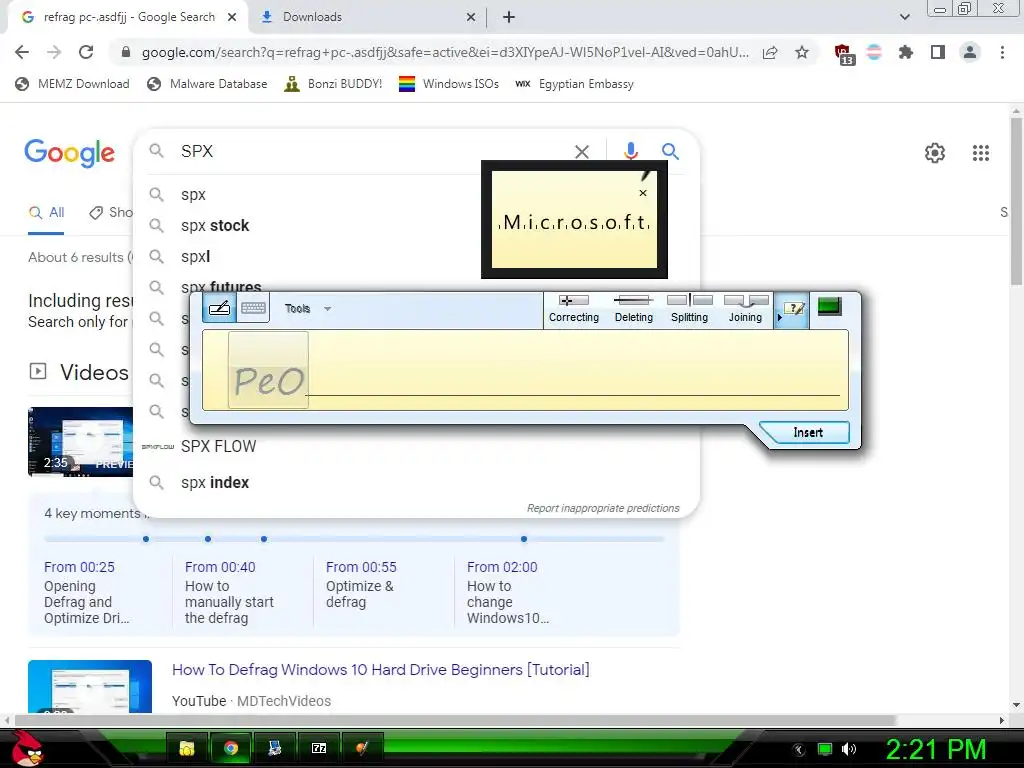Viewport: 1024px width, 768px height.
Task: Go back to previous page
Action: point(22,52)
